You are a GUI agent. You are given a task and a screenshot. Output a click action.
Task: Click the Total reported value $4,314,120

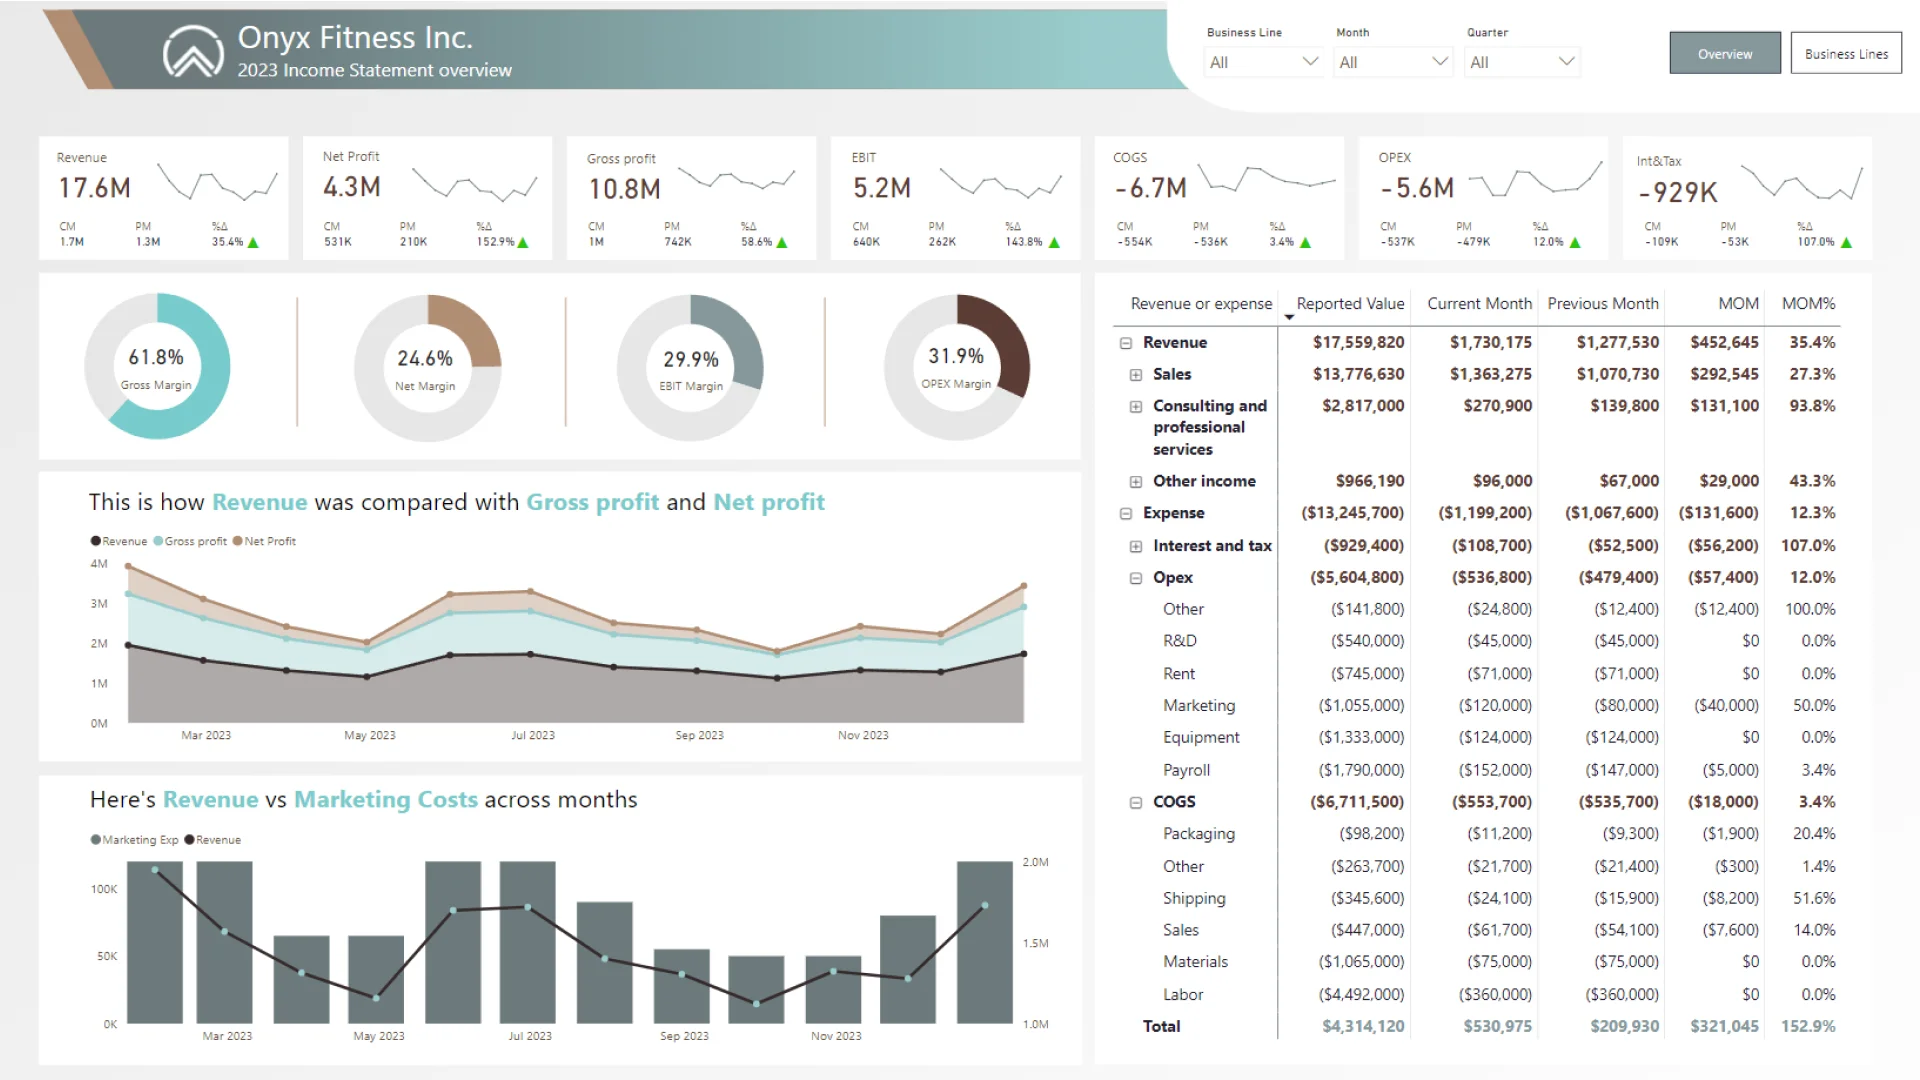(1363, 1027)
